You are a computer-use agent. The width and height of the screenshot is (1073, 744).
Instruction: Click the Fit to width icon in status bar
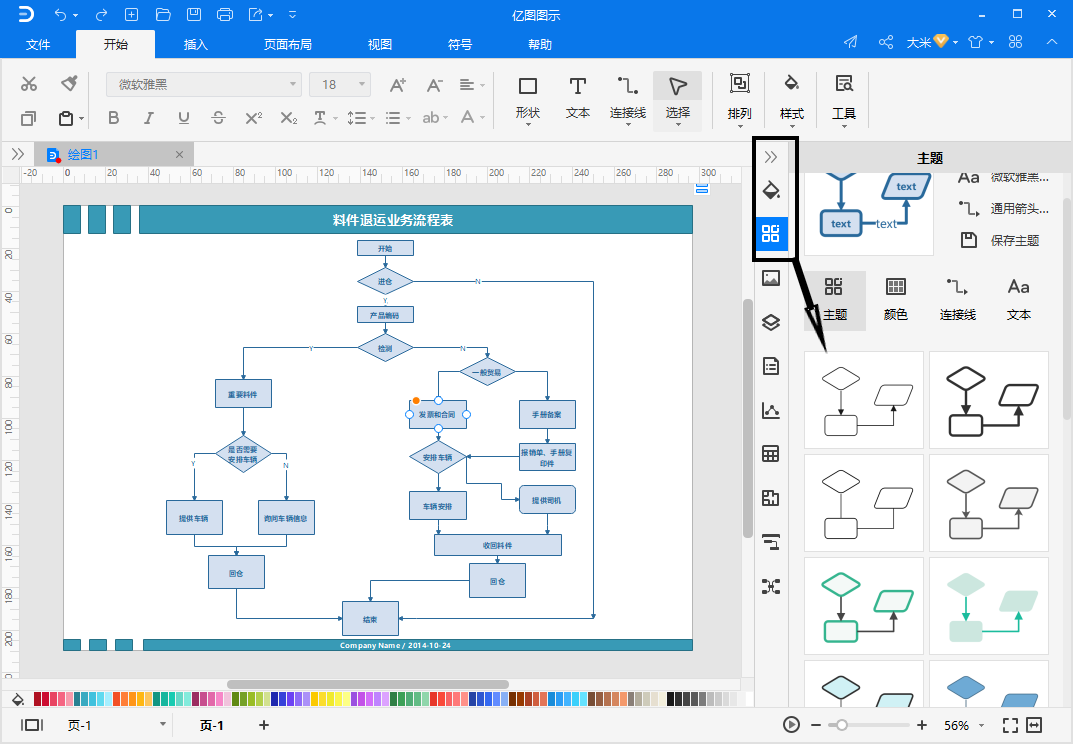click(1035, 725)
